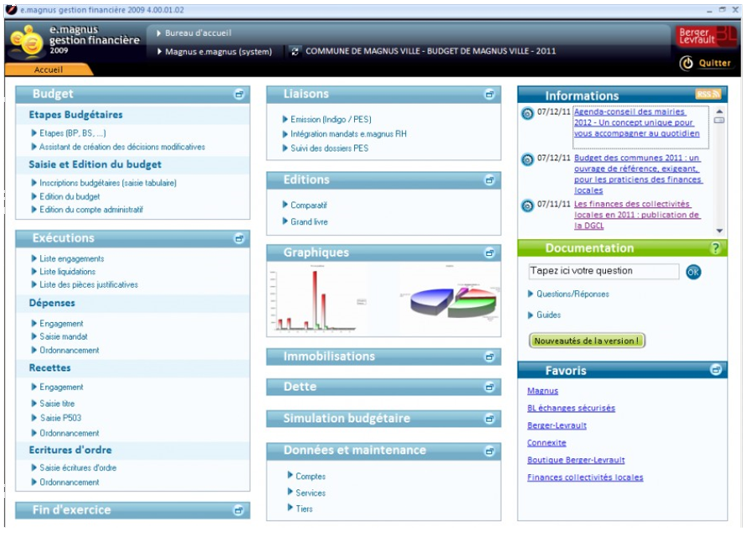Image resolution: width=746 pixels, height=552 pixels.
Task: Click the OK search icon beside question field
Action: coord(693,271)
